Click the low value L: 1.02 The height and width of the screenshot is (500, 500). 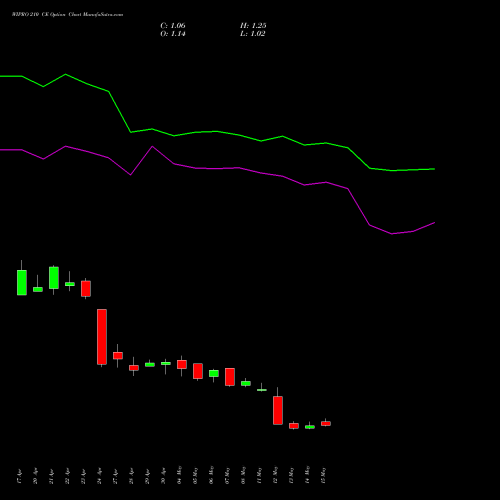253,34
